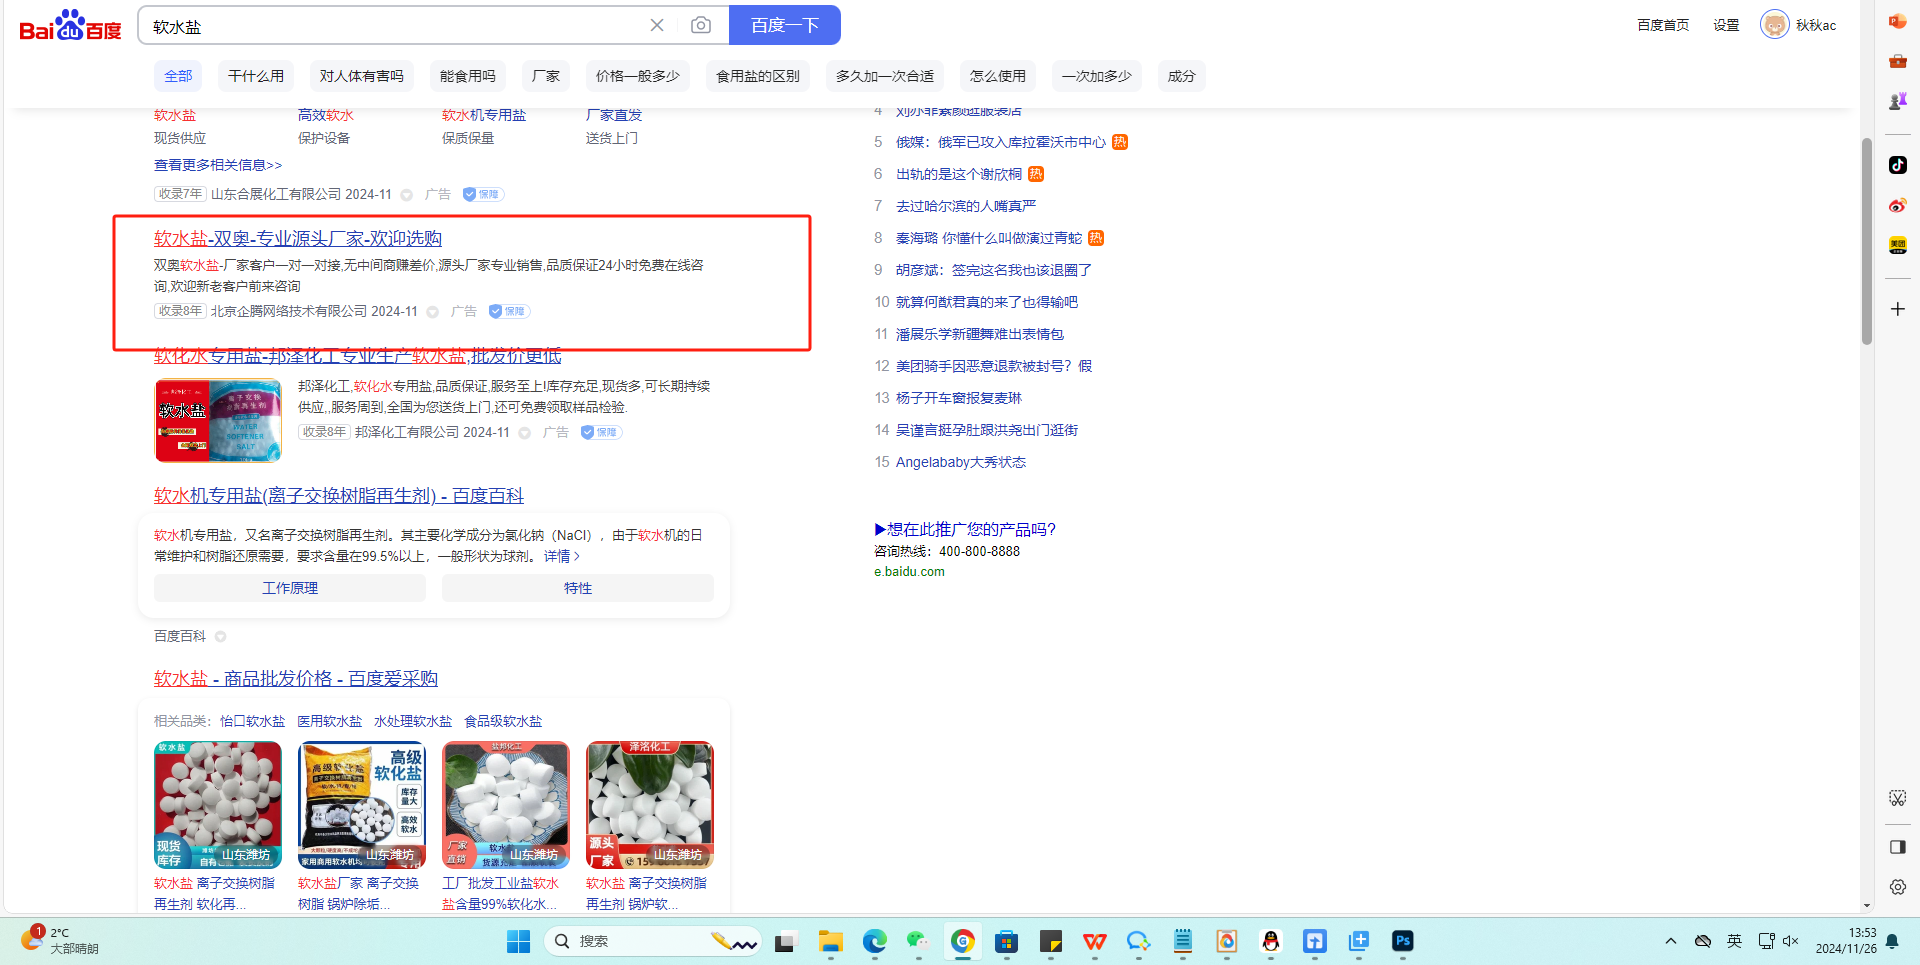Select the 全部 filter tab
The image size is (1920, 965).
point(178,76)
